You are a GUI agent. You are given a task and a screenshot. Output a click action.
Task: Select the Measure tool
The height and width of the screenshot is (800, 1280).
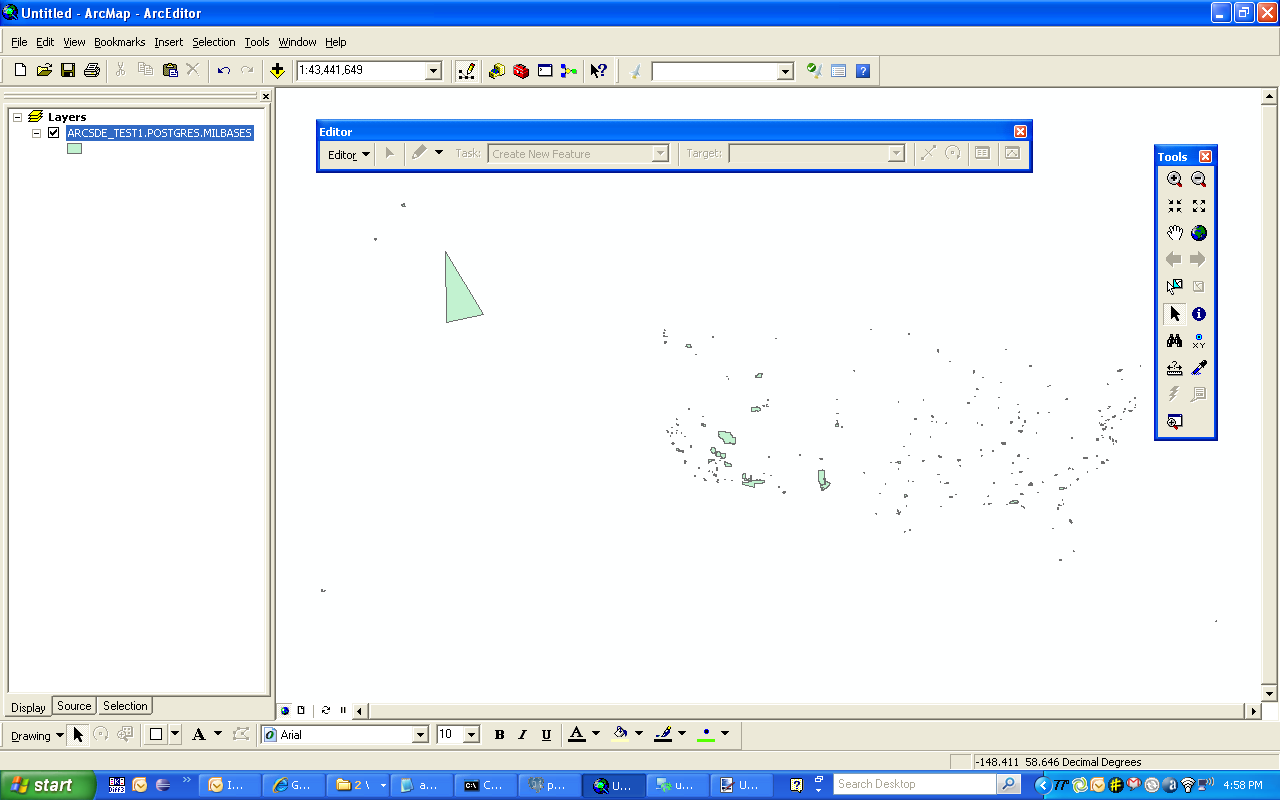click(1175, 368)
